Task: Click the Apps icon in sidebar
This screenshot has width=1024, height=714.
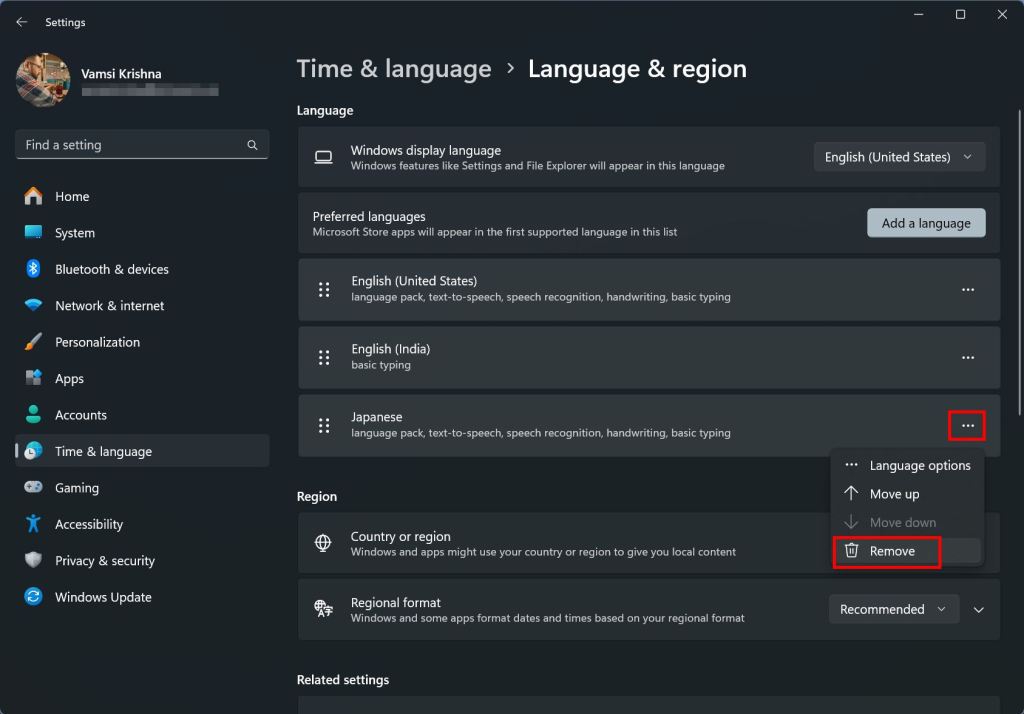Action: point(33,378)
